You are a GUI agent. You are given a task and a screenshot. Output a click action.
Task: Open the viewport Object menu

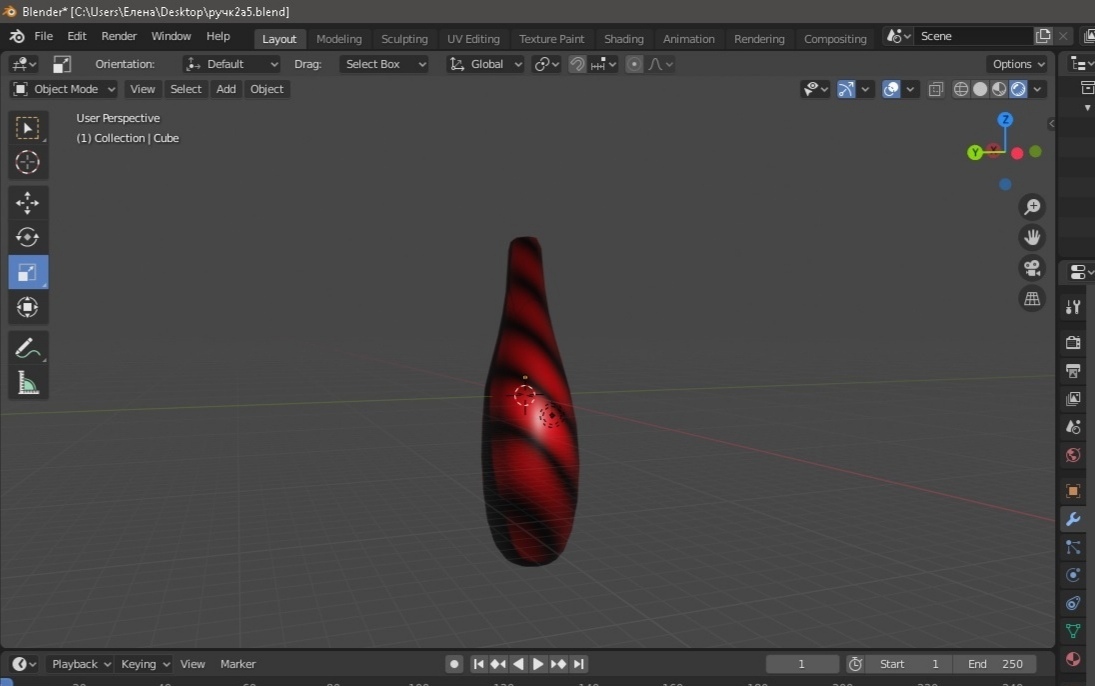pos(267,89)
